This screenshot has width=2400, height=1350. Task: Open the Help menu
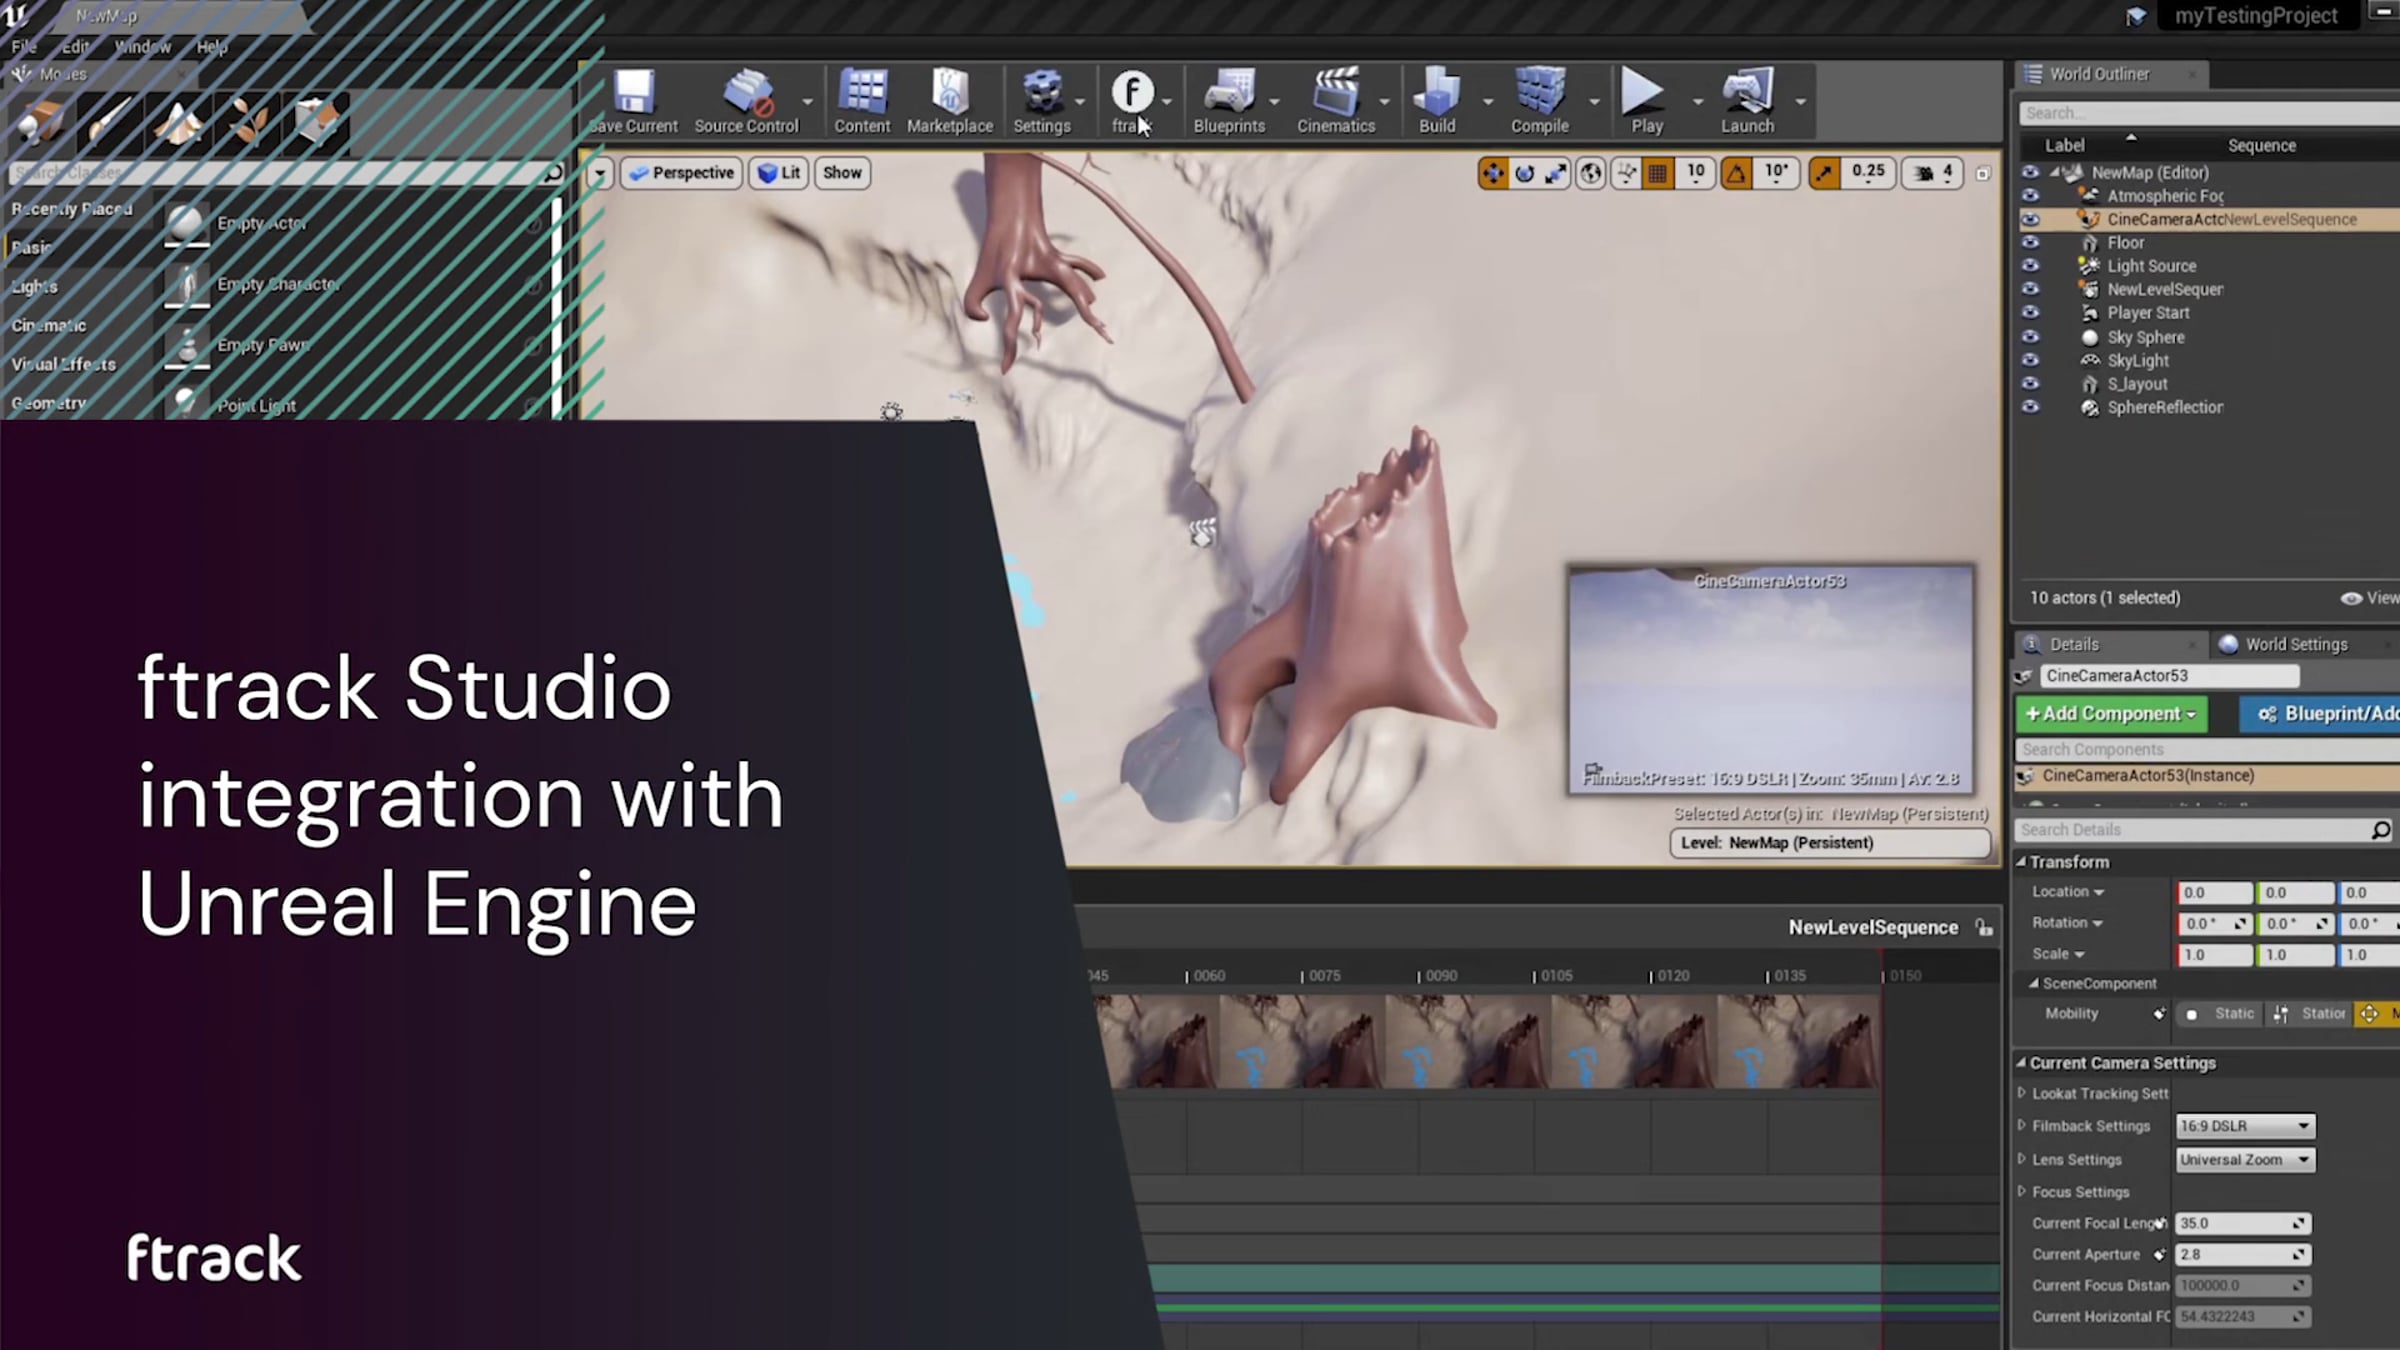pos(212,47)
